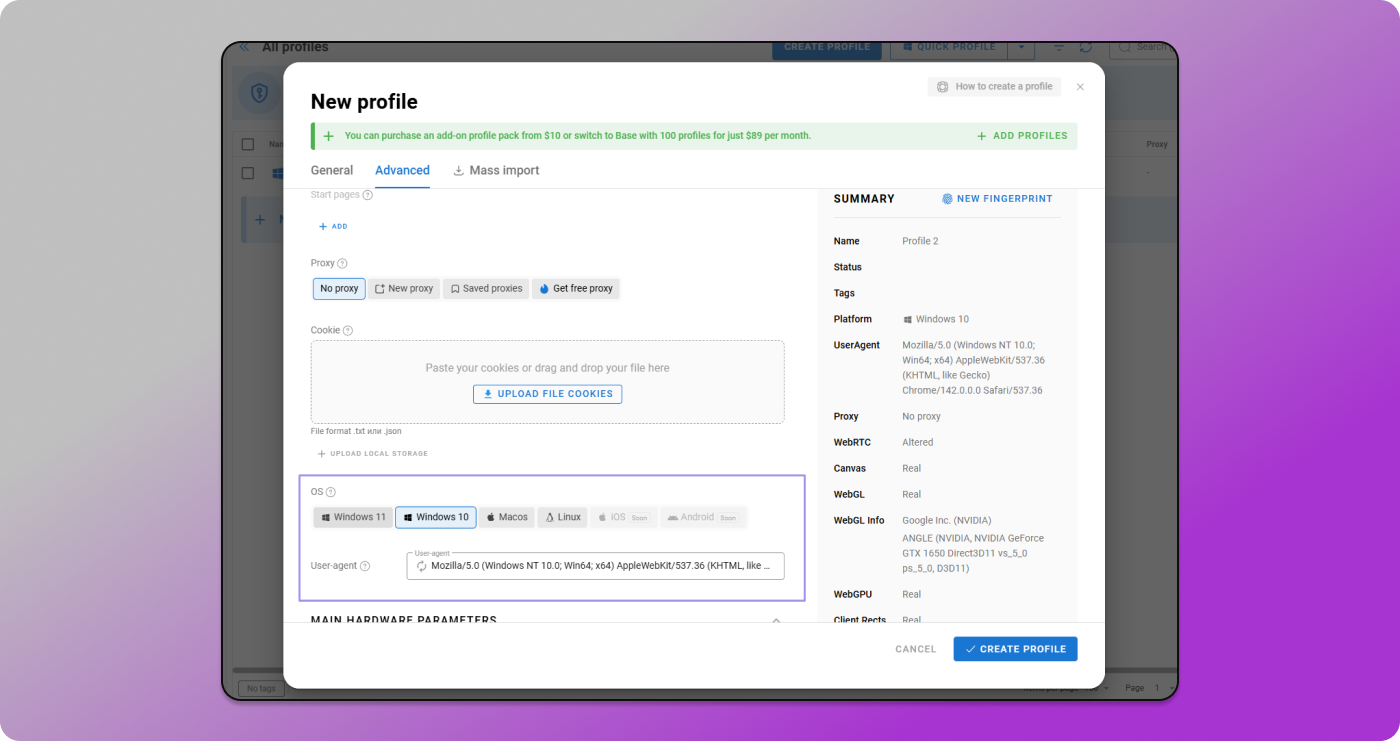Open the How to create a profile guide
Viewport: 1400px width, 741px height.
point(994,87)
